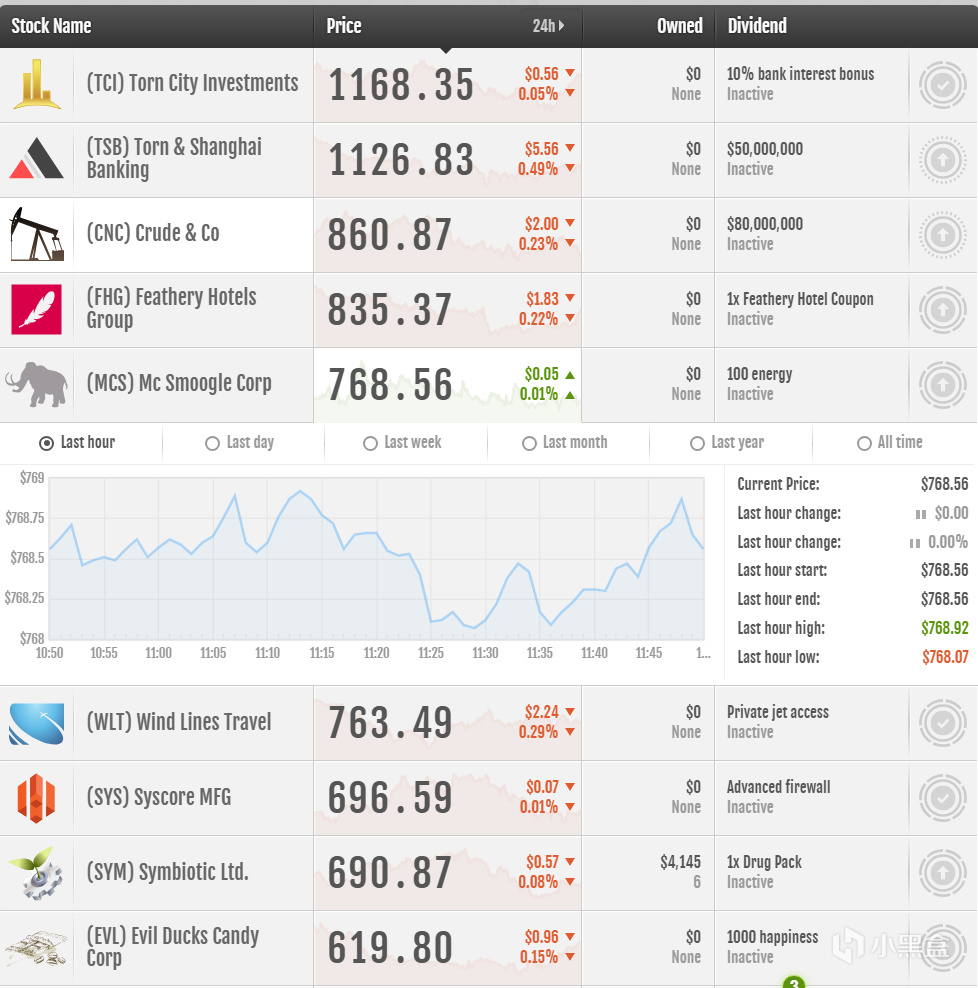978x988 pixels.
Task: Open (TSB) Torn & Shanghai Banking stock name
Action: 174,158
